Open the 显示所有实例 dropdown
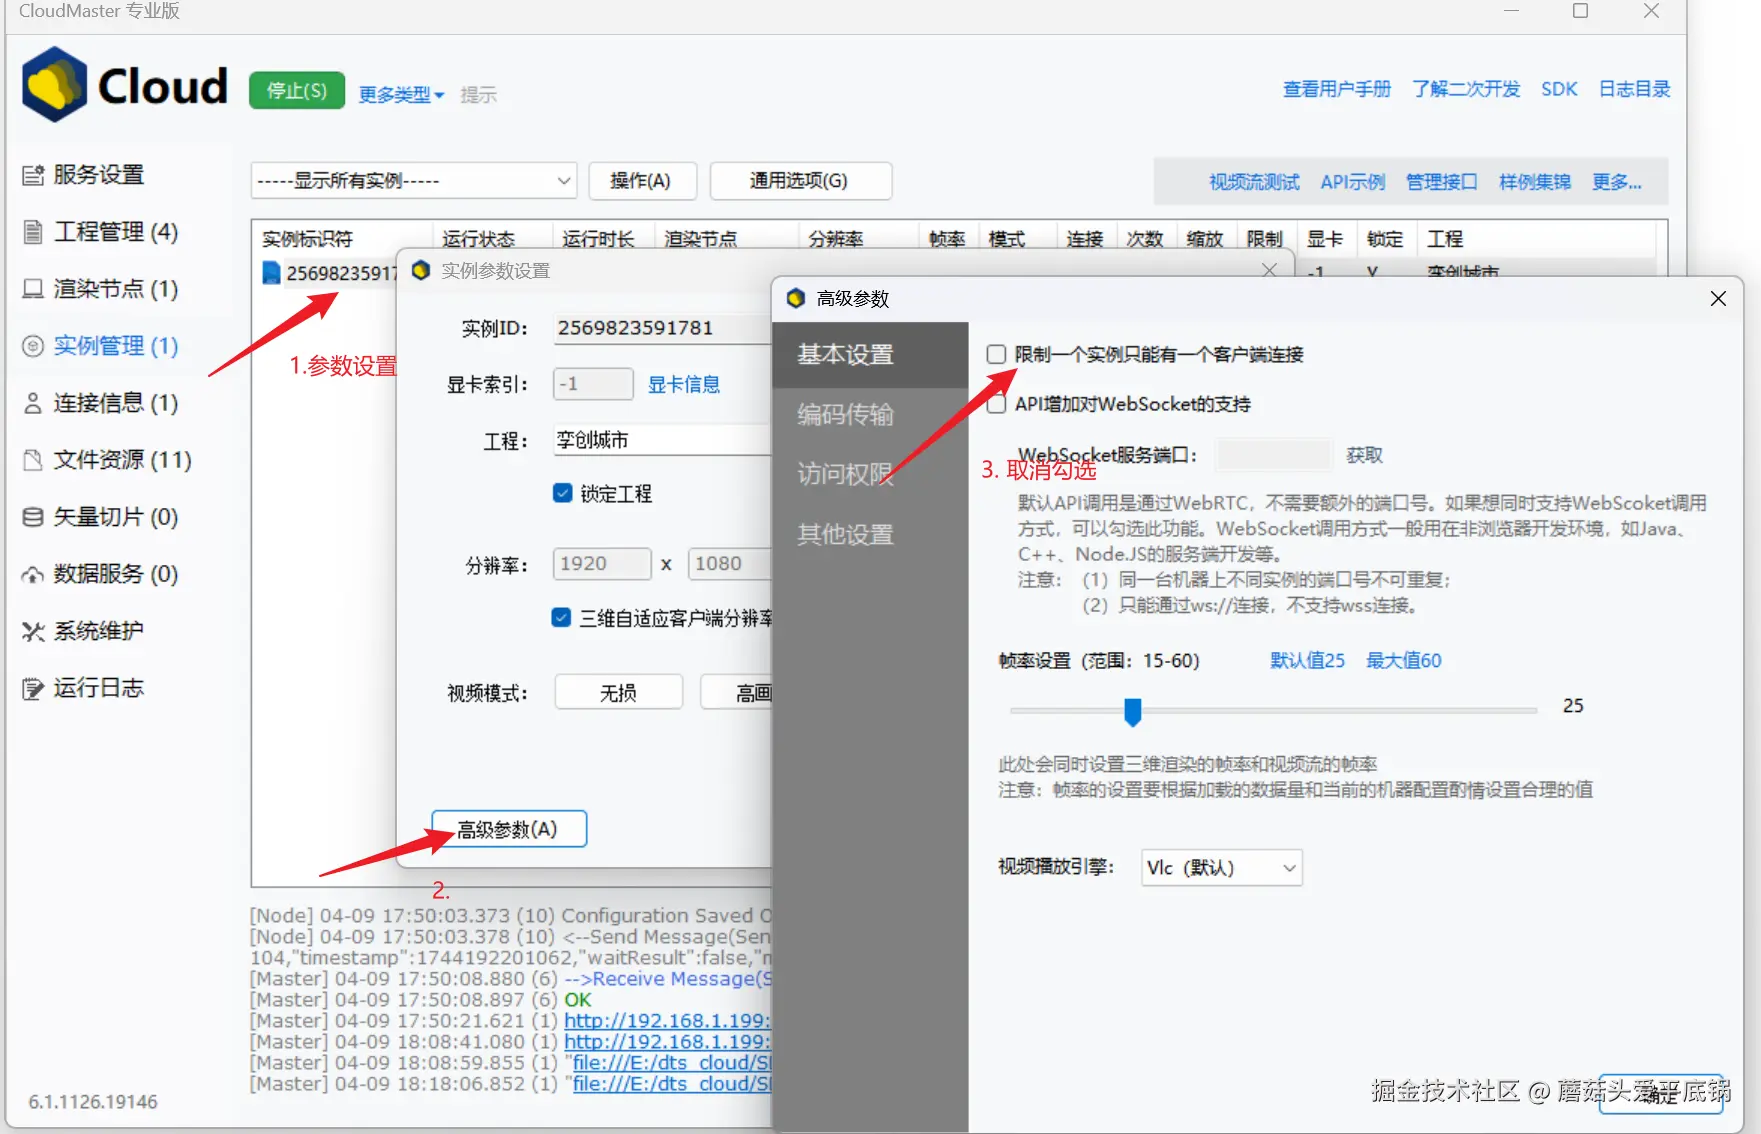The width and height of the screenshot is (1761, 1134). coord(414,181)
